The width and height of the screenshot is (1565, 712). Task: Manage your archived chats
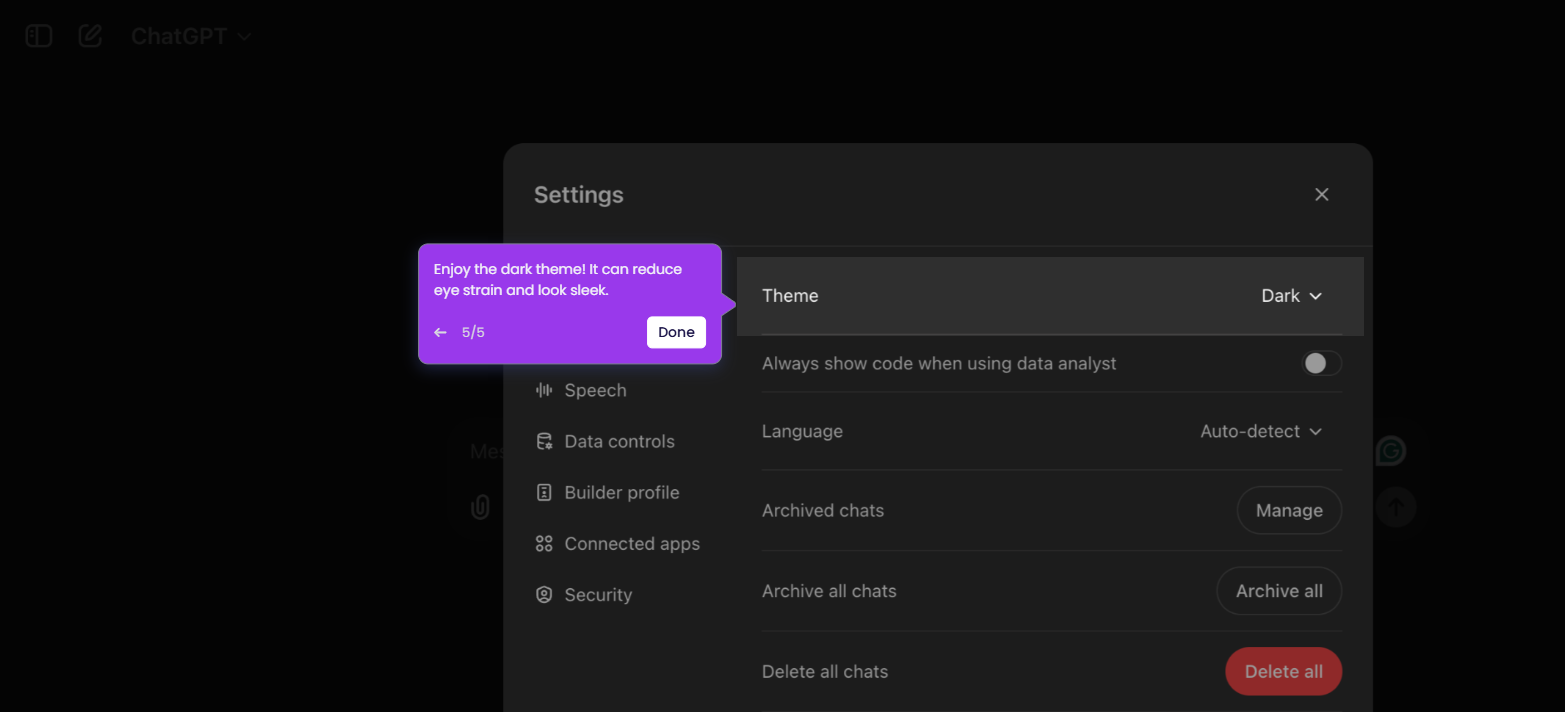coord(1289,510)
